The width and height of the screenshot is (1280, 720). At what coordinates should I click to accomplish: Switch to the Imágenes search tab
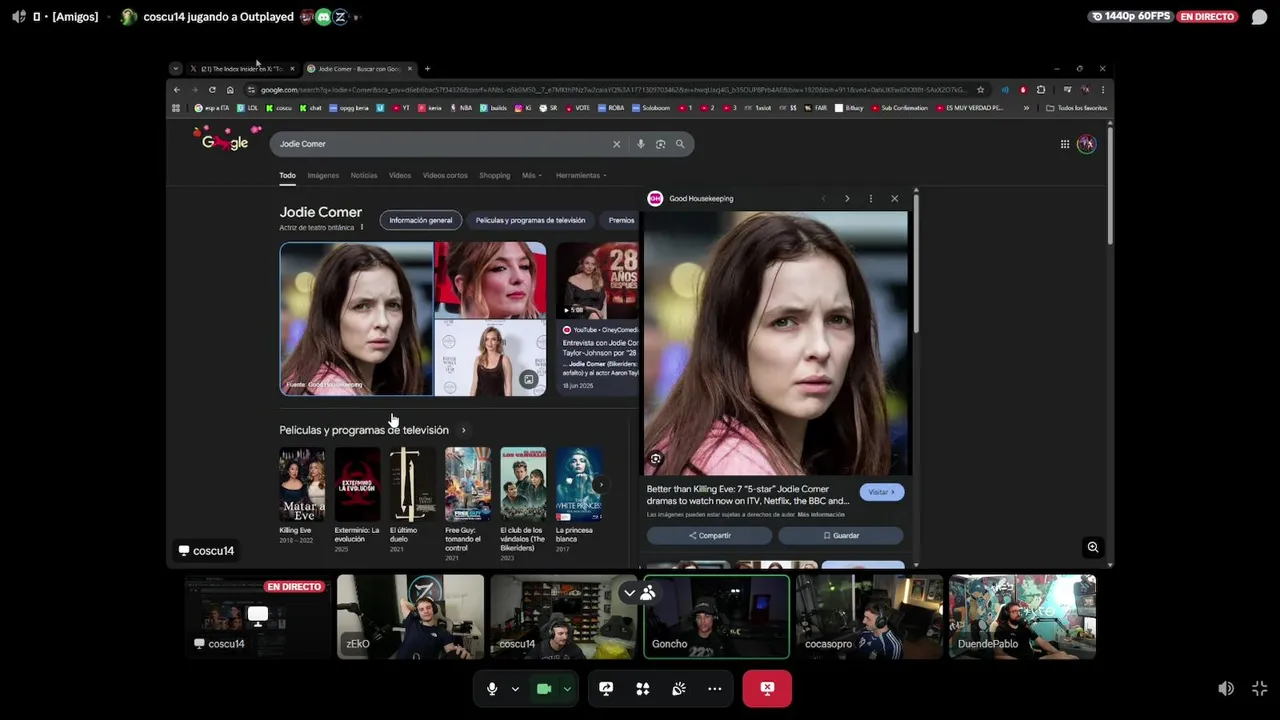click(x=323, y=175)
